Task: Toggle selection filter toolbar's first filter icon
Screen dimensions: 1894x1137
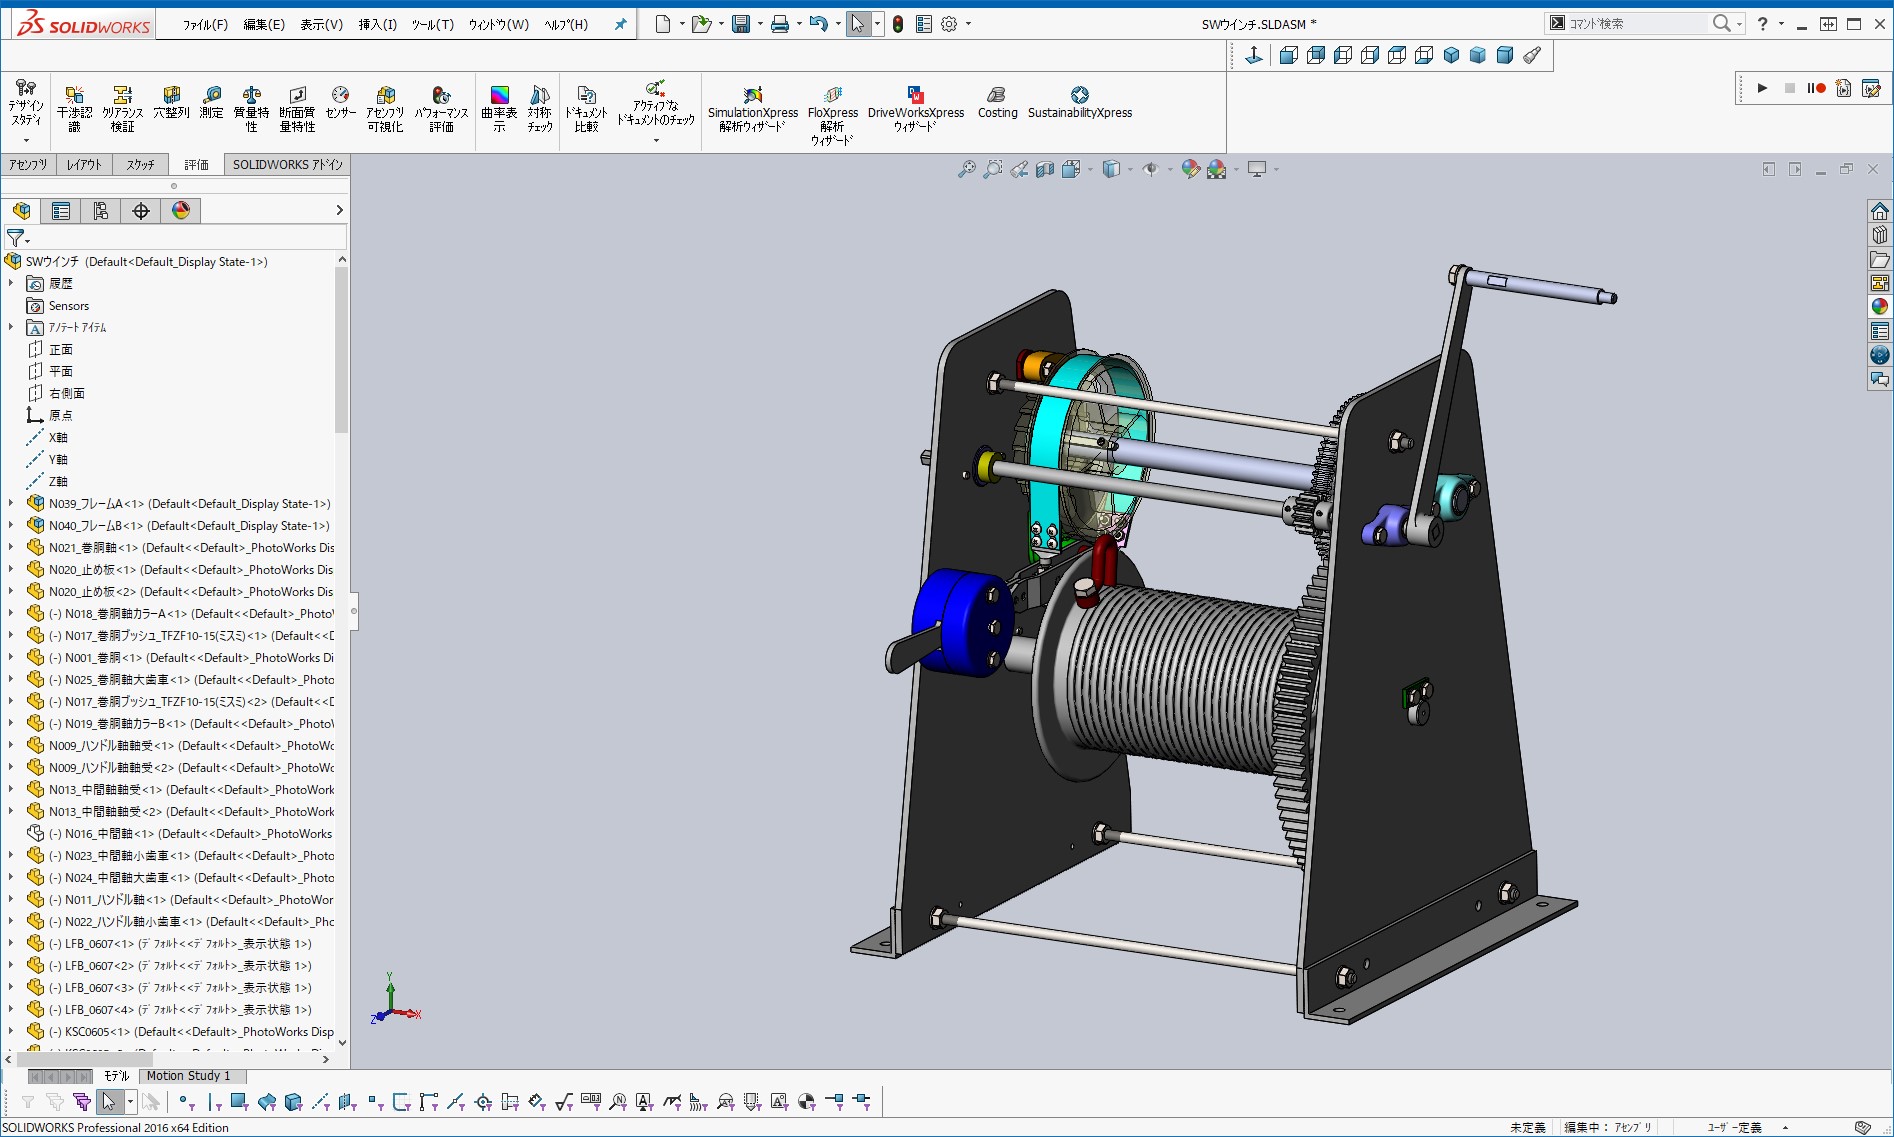Action: tap(28, 1102)
